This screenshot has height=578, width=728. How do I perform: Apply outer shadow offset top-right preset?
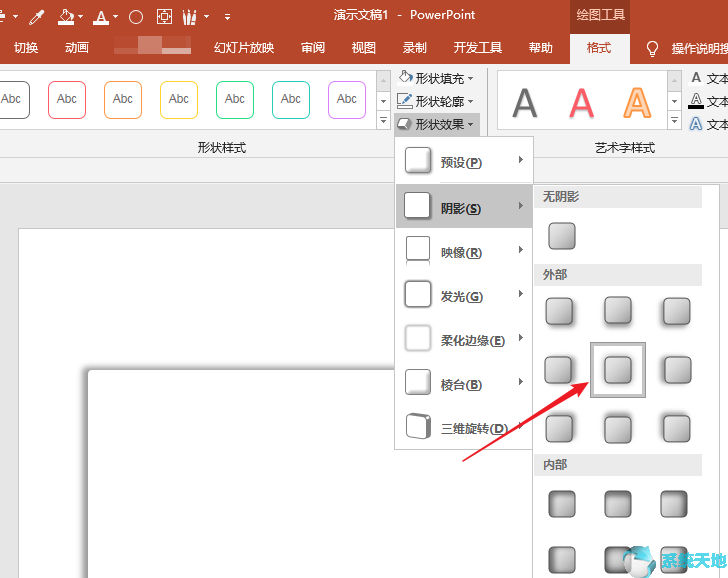(x=559, y=428)
